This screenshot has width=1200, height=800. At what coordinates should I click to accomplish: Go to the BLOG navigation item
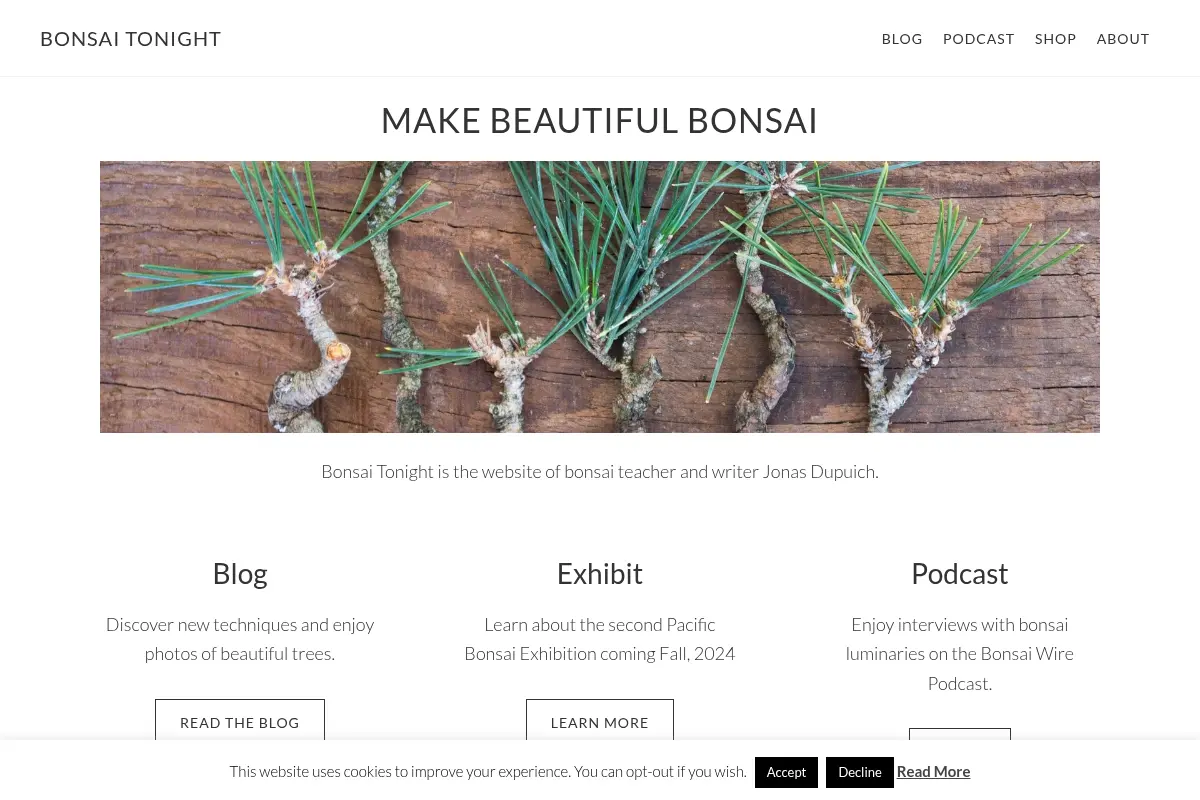[x=902, y=39]
